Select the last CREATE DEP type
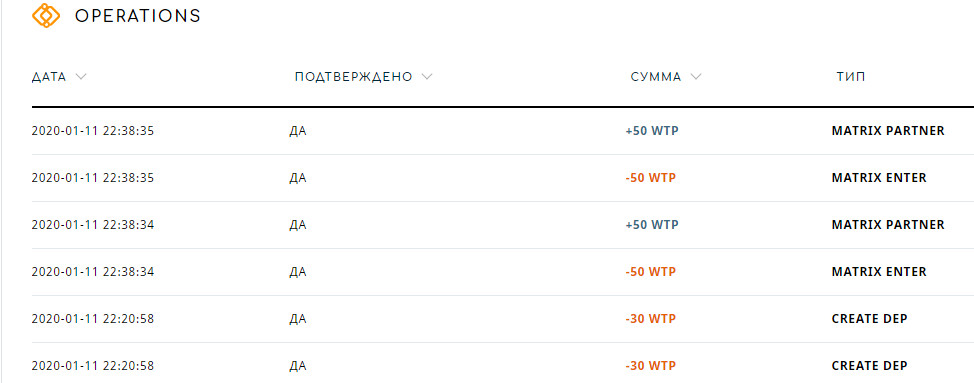This screenshot has height=383, width=974. coord(870,366)
